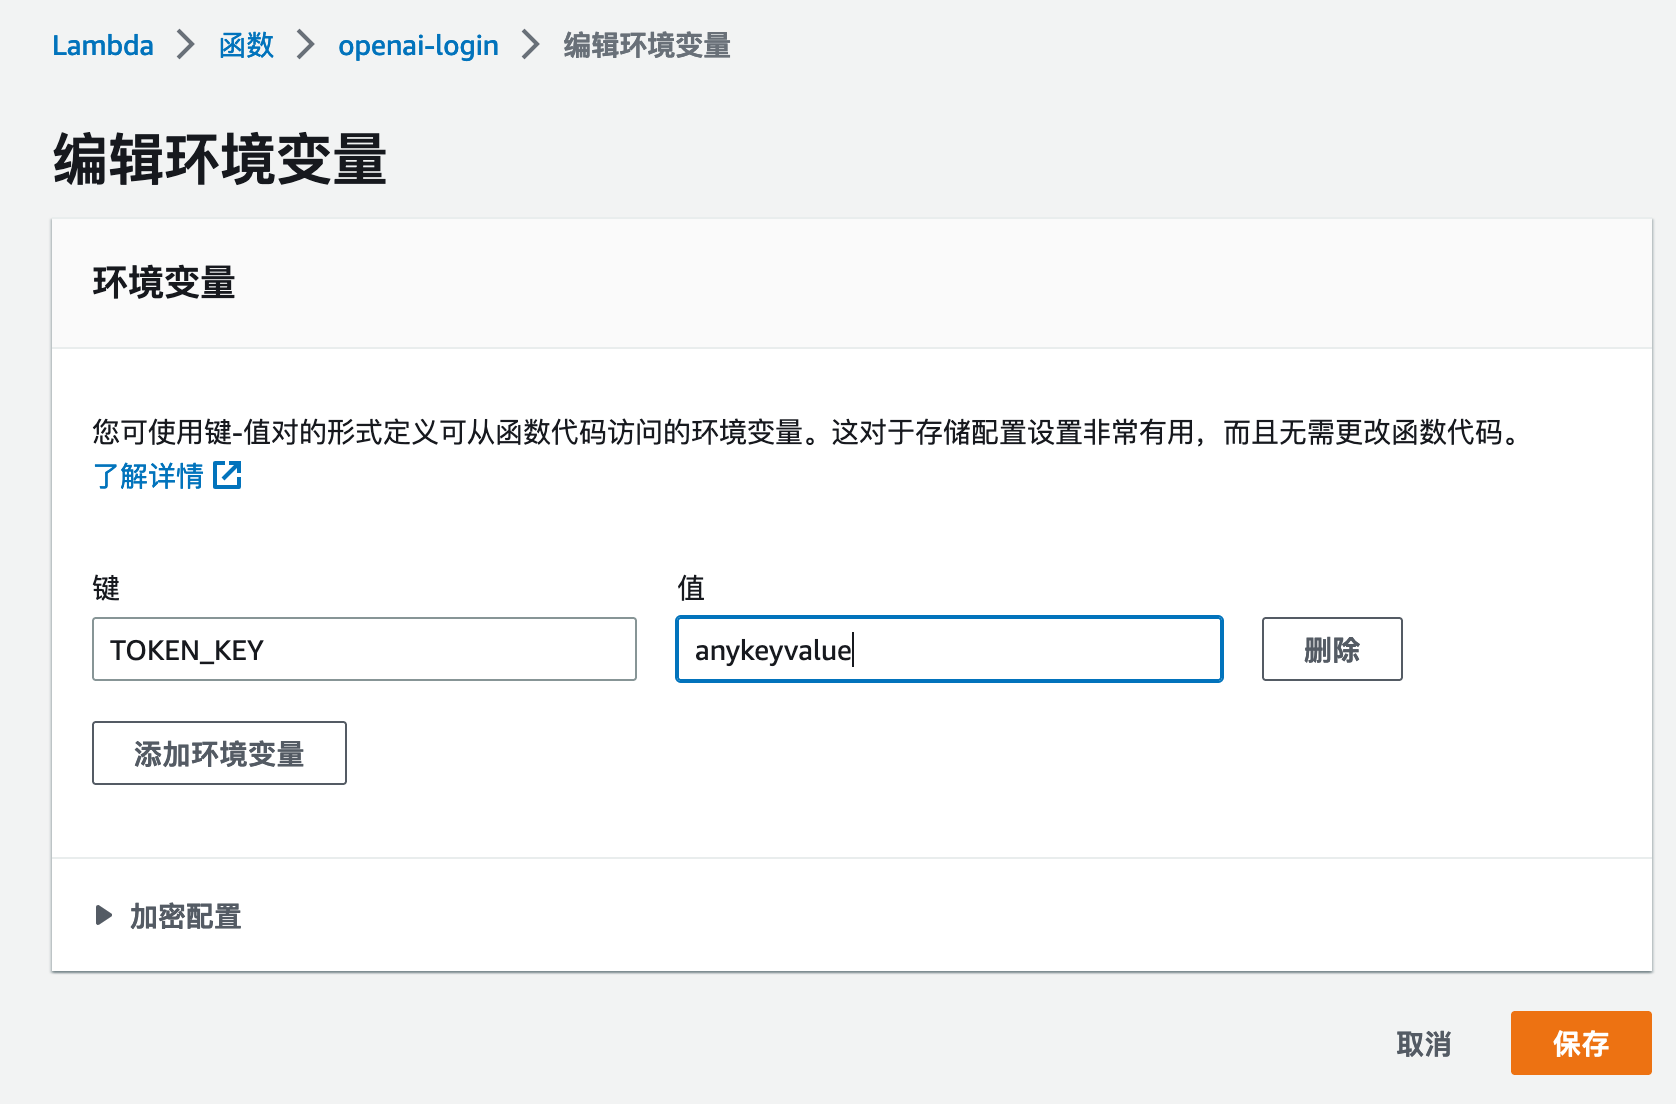Click the 环境变量 panel heading
The width and height of the screenshot is (1676, 1104).
pos(164,283)
